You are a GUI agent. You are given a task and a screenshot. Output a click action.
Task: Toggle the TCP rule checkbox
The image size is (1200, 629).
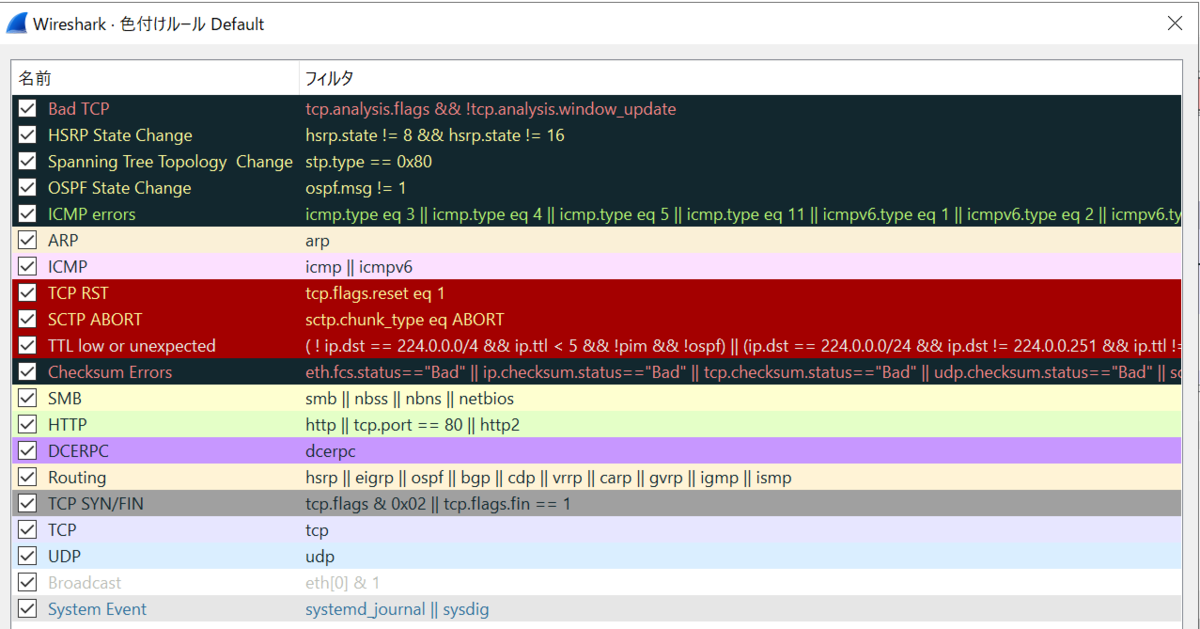[x=27, y=530]
